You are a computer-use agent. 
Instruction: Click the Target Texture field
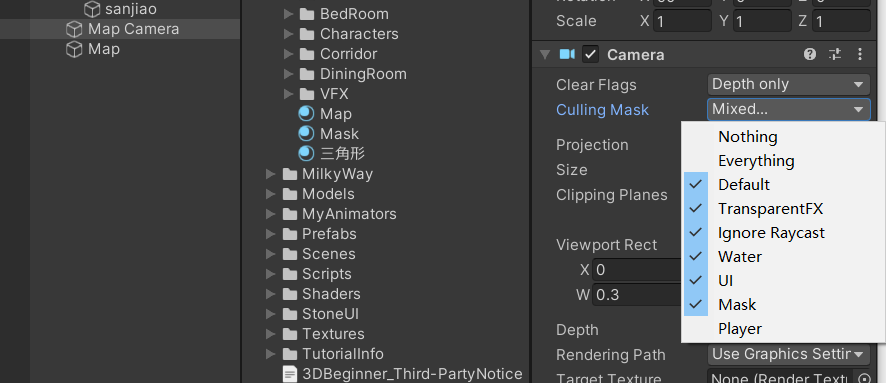click(x=781, y=377)
